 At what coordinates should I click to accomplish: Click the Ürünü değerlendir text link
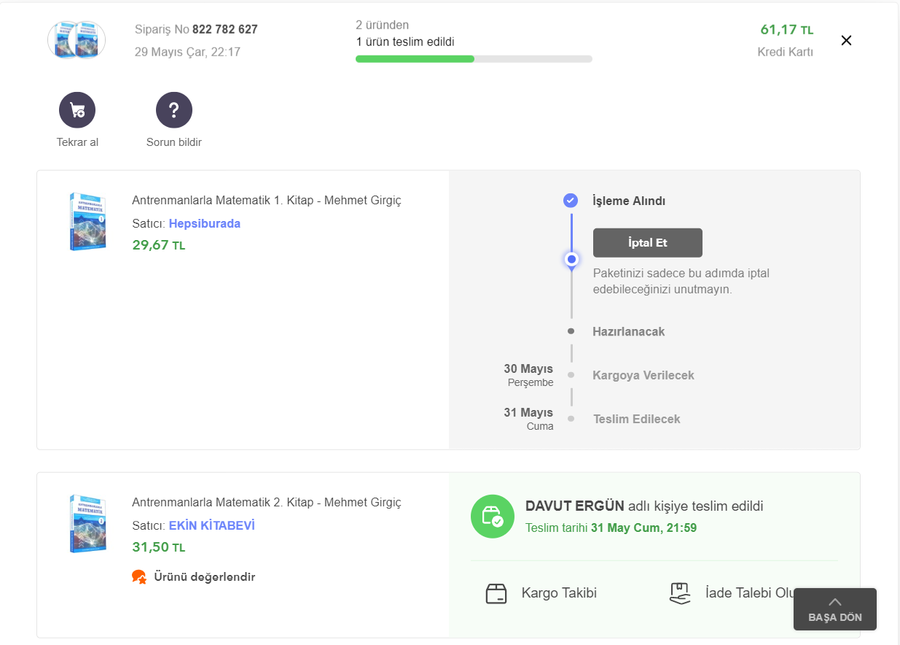(x=205, y=577)
